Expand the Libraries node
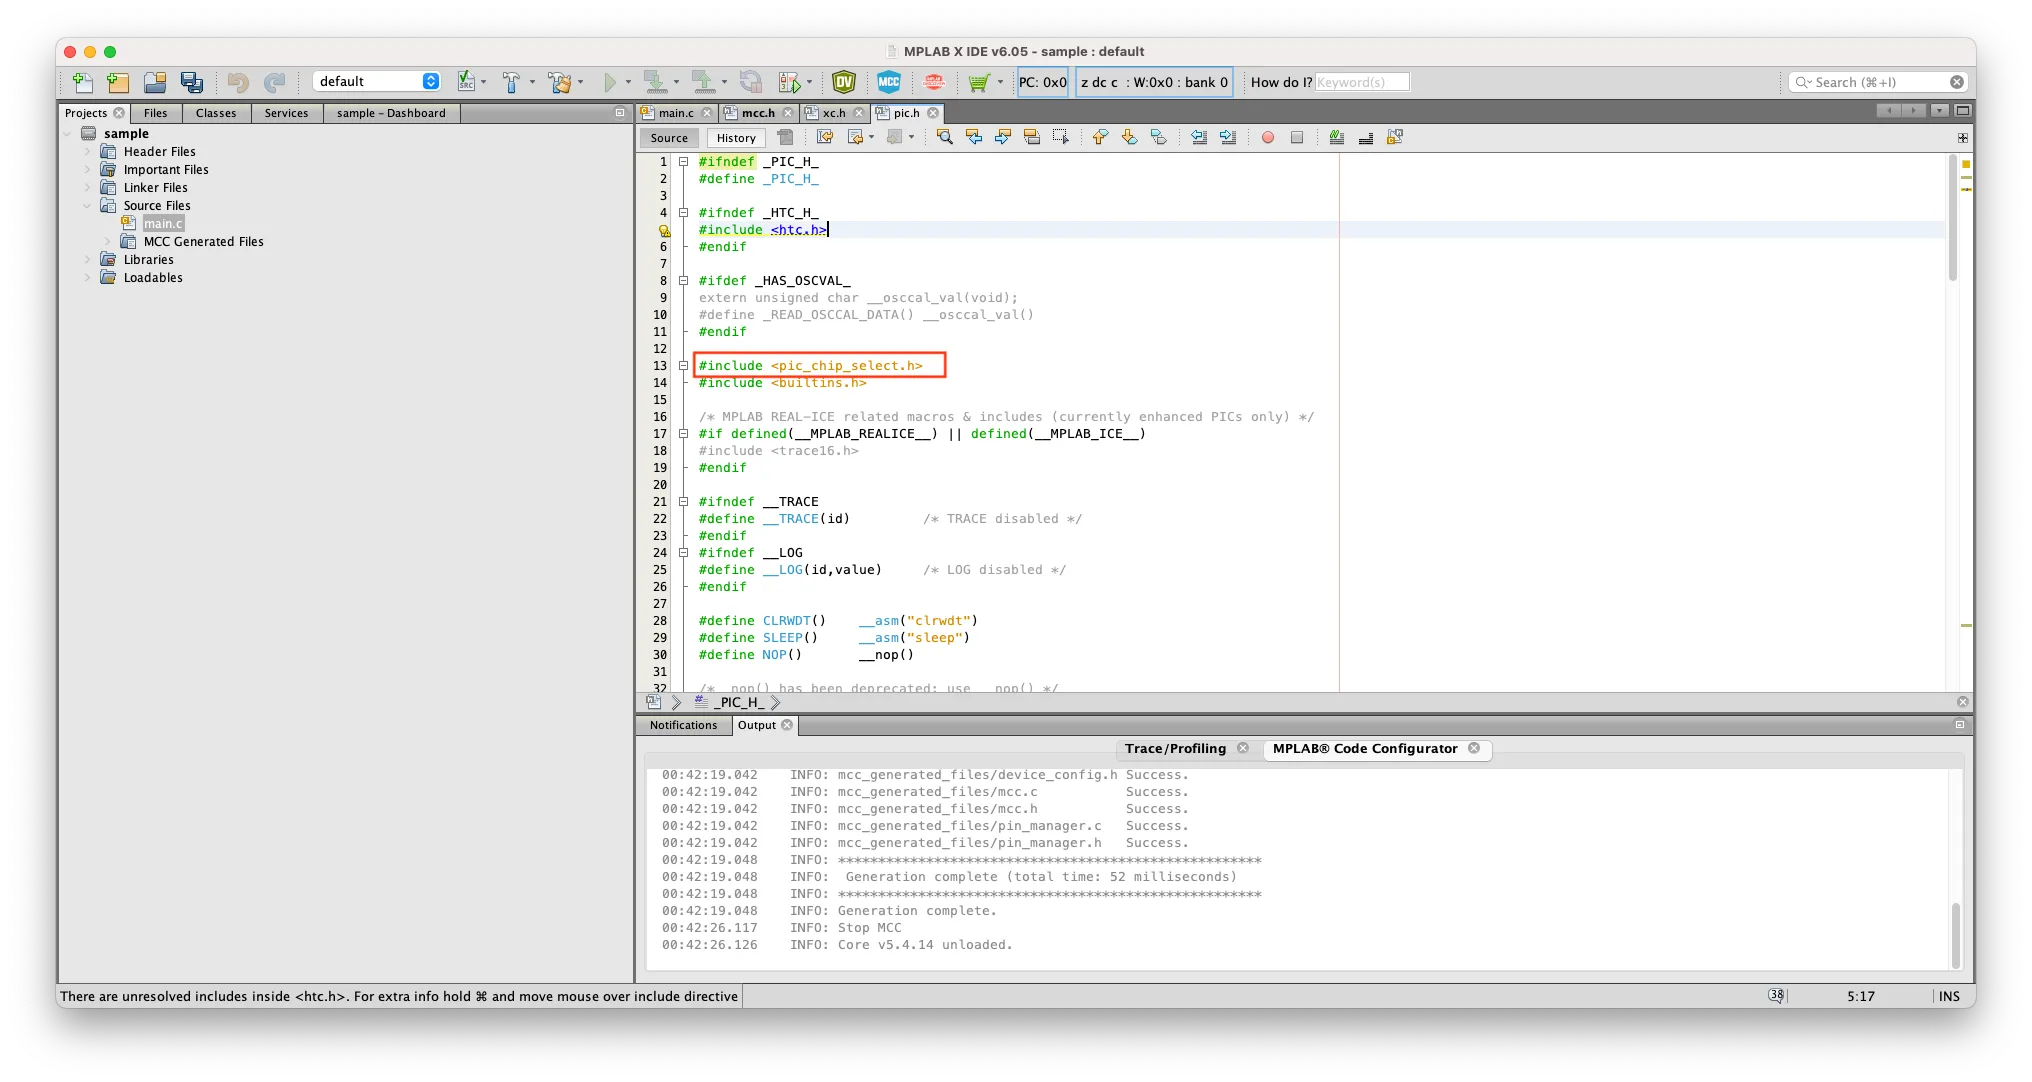2032x1082 pixels. (87, 260)
